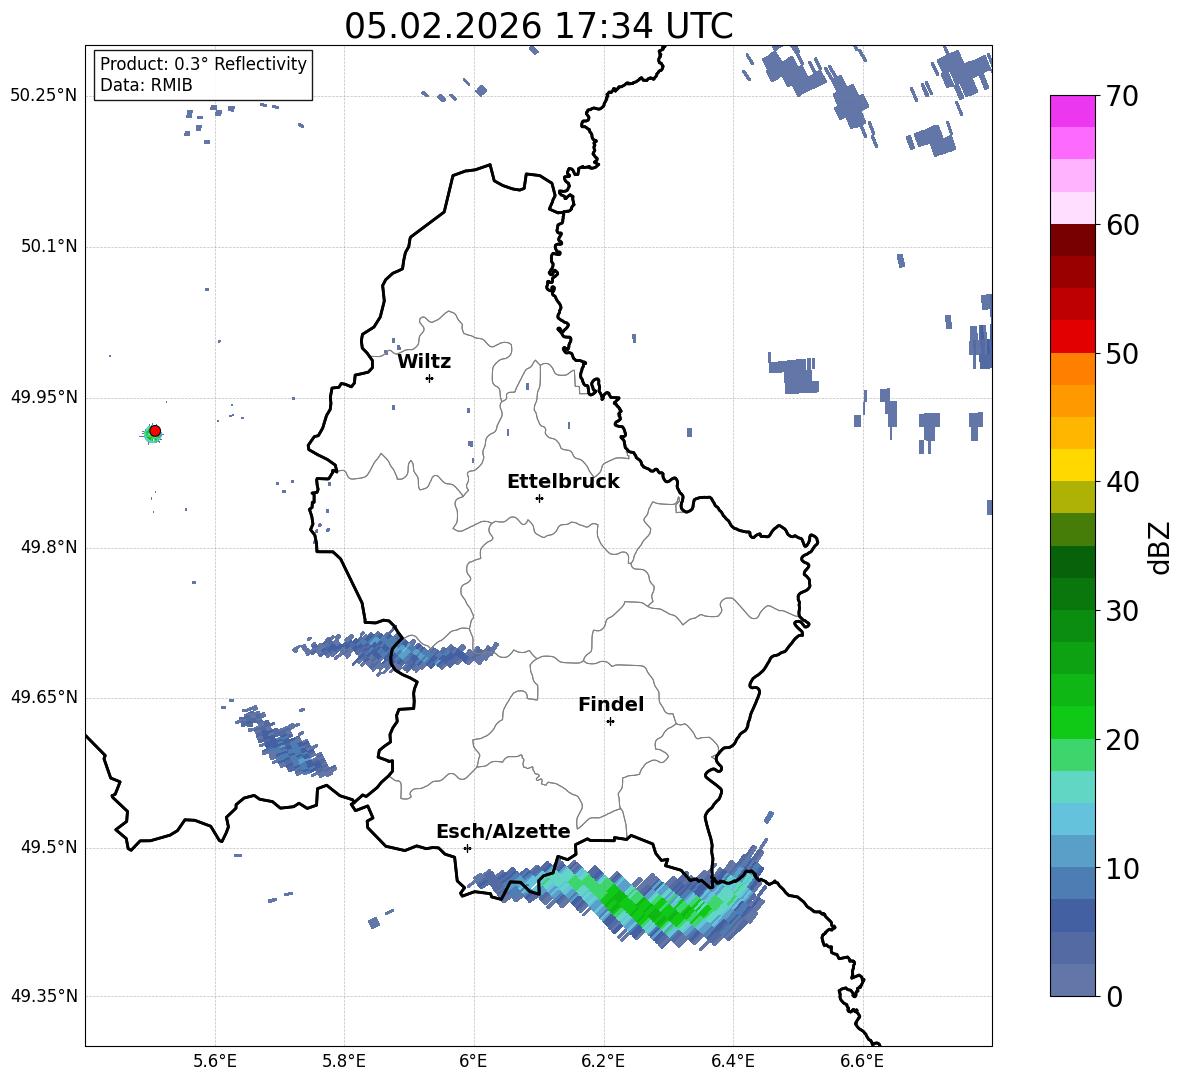This screenshot has height=1081, width=1184.
Task: Click the dBZ colorbar label
Action: [1161, 547]
